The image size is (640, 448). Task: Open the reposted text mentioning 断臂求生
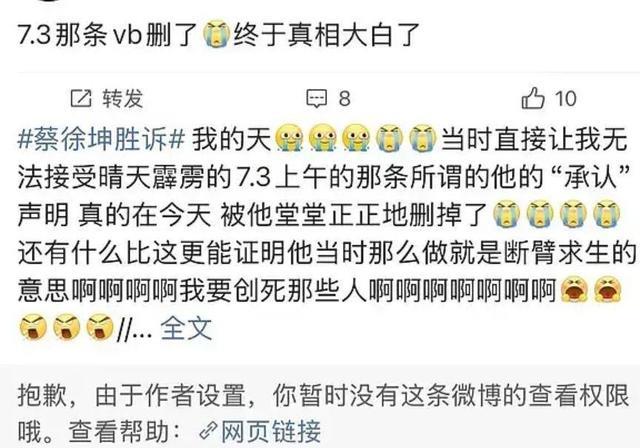point(327,233)
